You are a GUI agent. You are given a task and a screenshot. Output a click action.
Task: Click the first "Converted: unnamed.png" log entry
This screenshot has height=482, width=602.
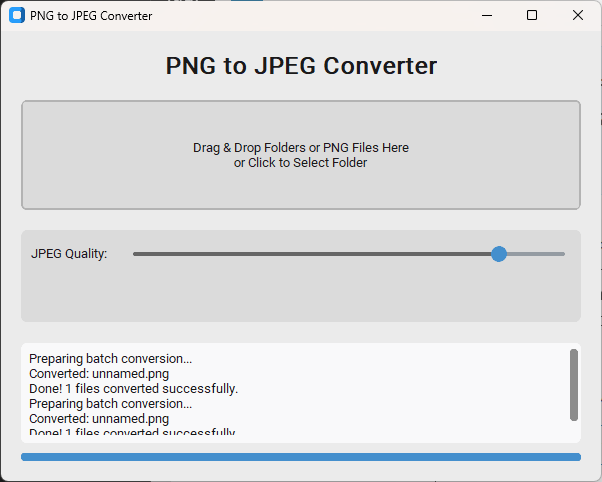[99, 373]
